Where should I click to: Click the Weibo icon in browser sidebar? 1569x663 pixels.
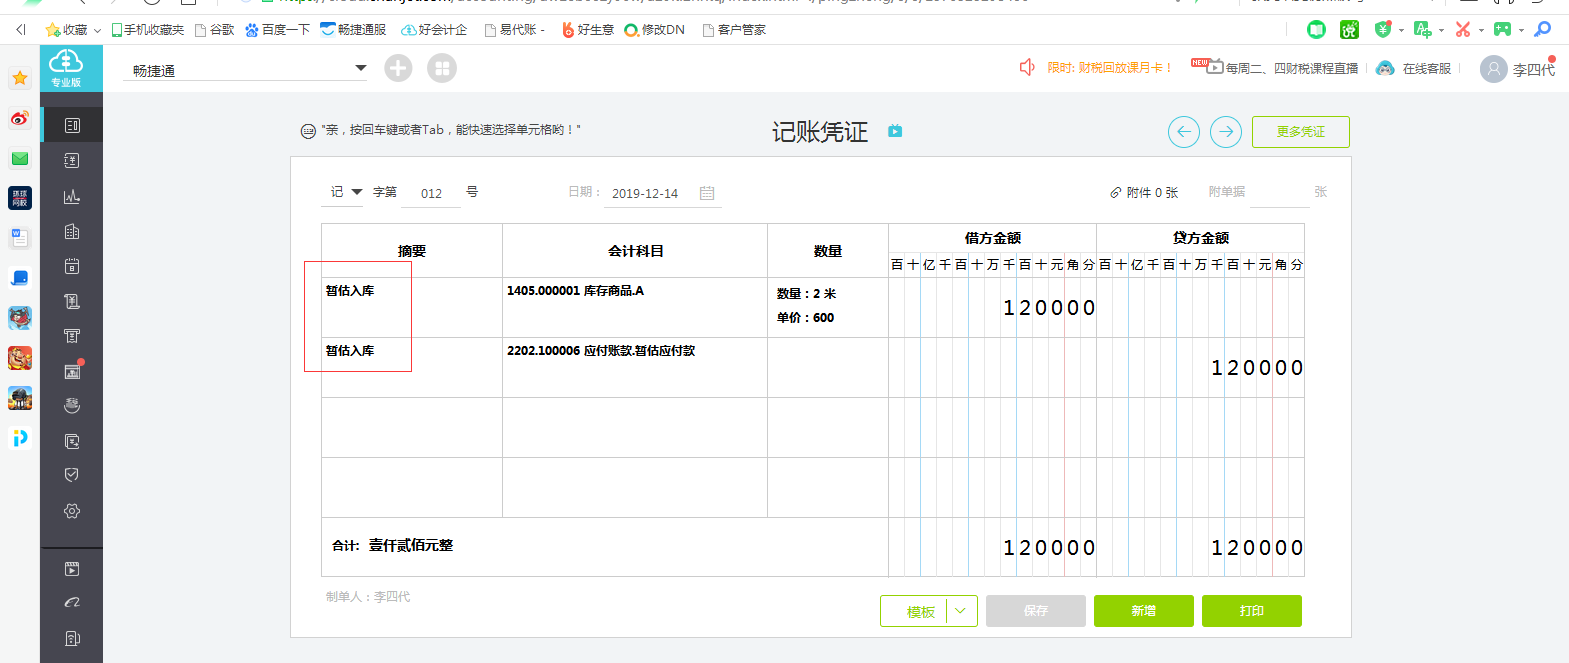(x=20, y=118)
